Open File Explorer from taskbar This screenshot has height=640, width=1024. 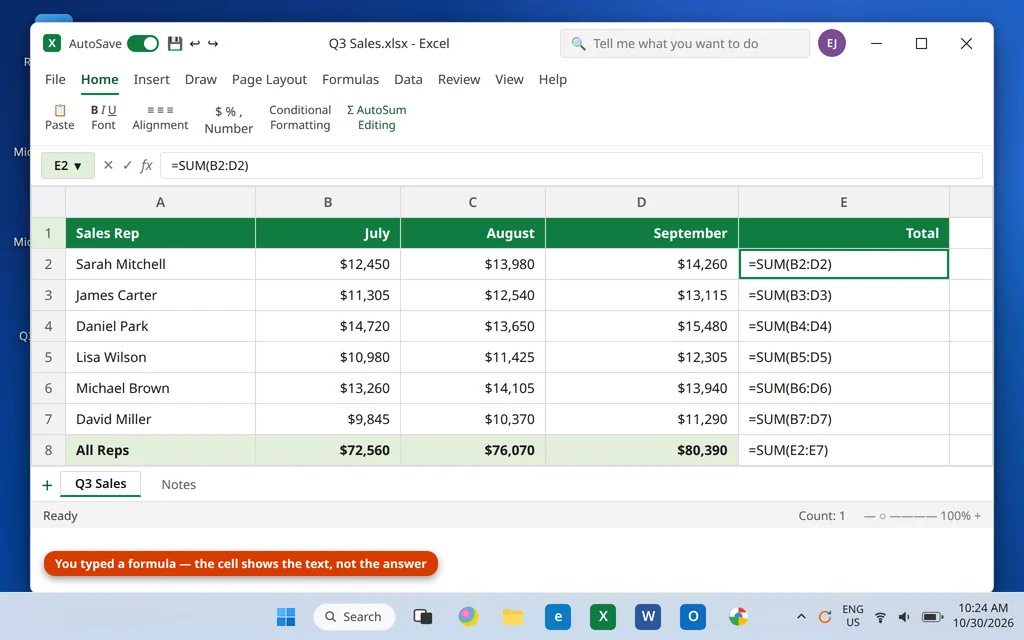513,616
